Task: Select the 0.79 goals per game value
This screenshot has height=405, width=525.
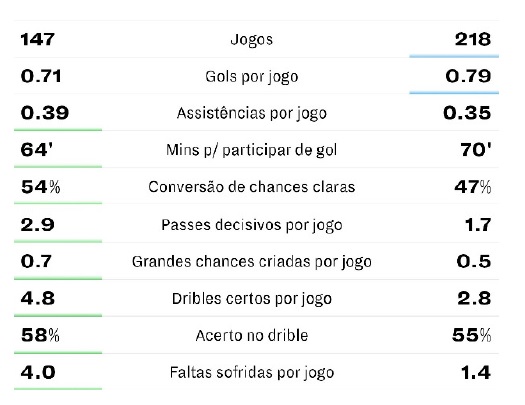Action: 468,76
